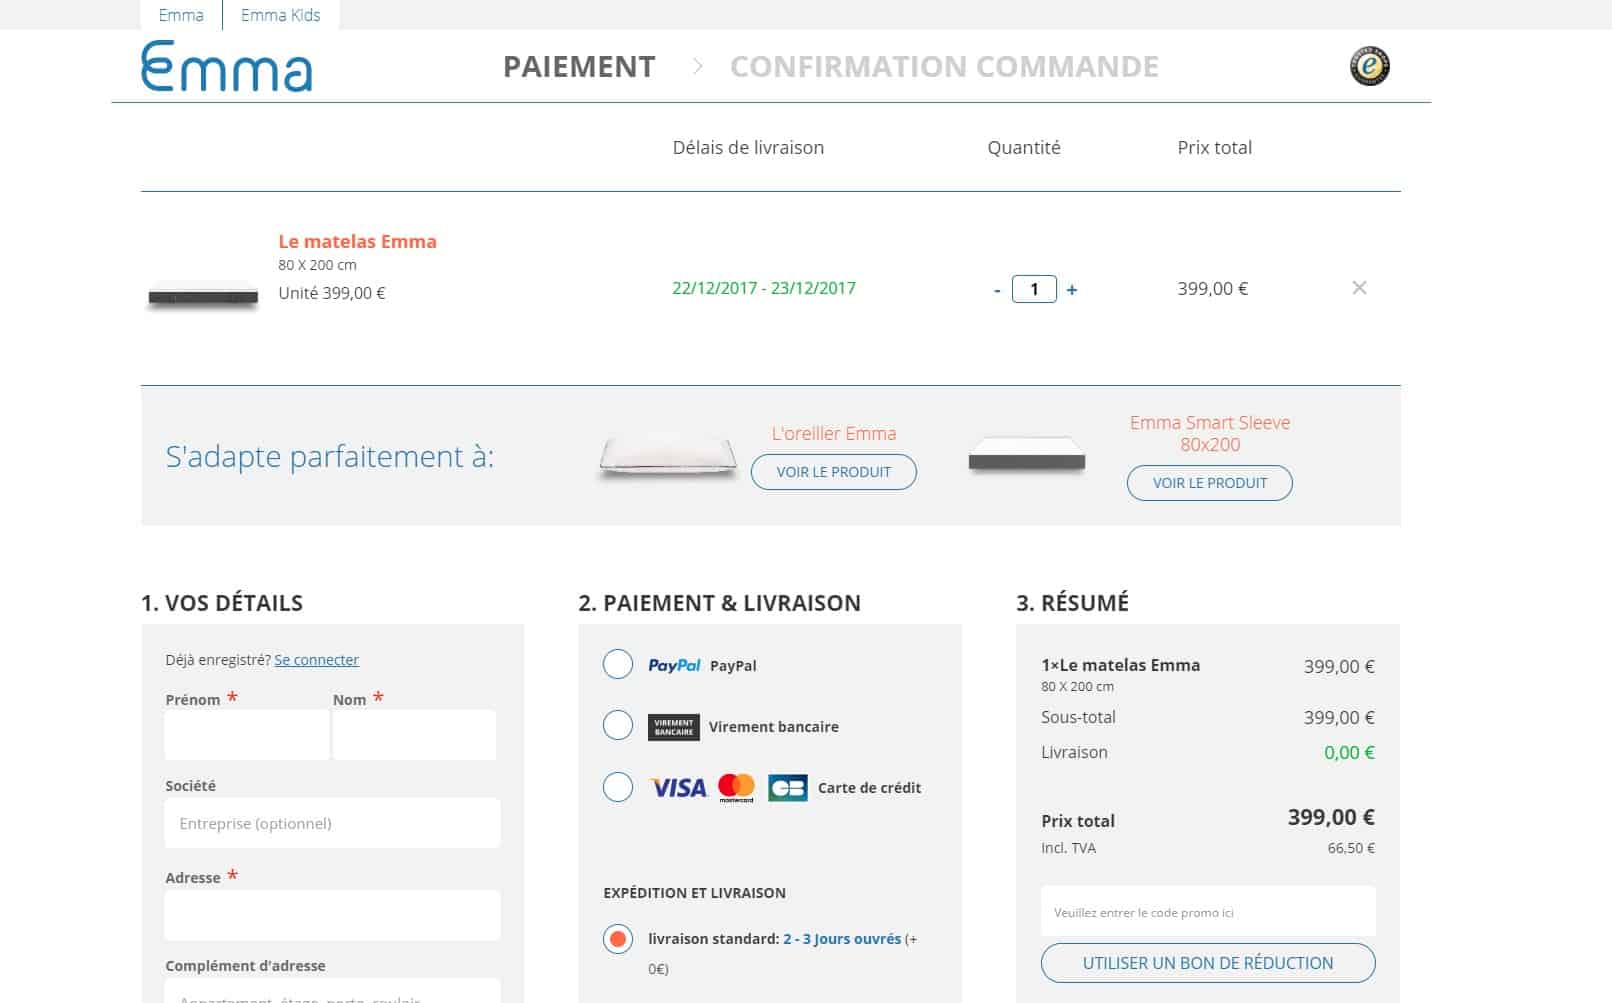
Task: View Smart Sleeve with VOIR LE PRODUIT
Action: pyautogui.click(x=1210, y=483)
